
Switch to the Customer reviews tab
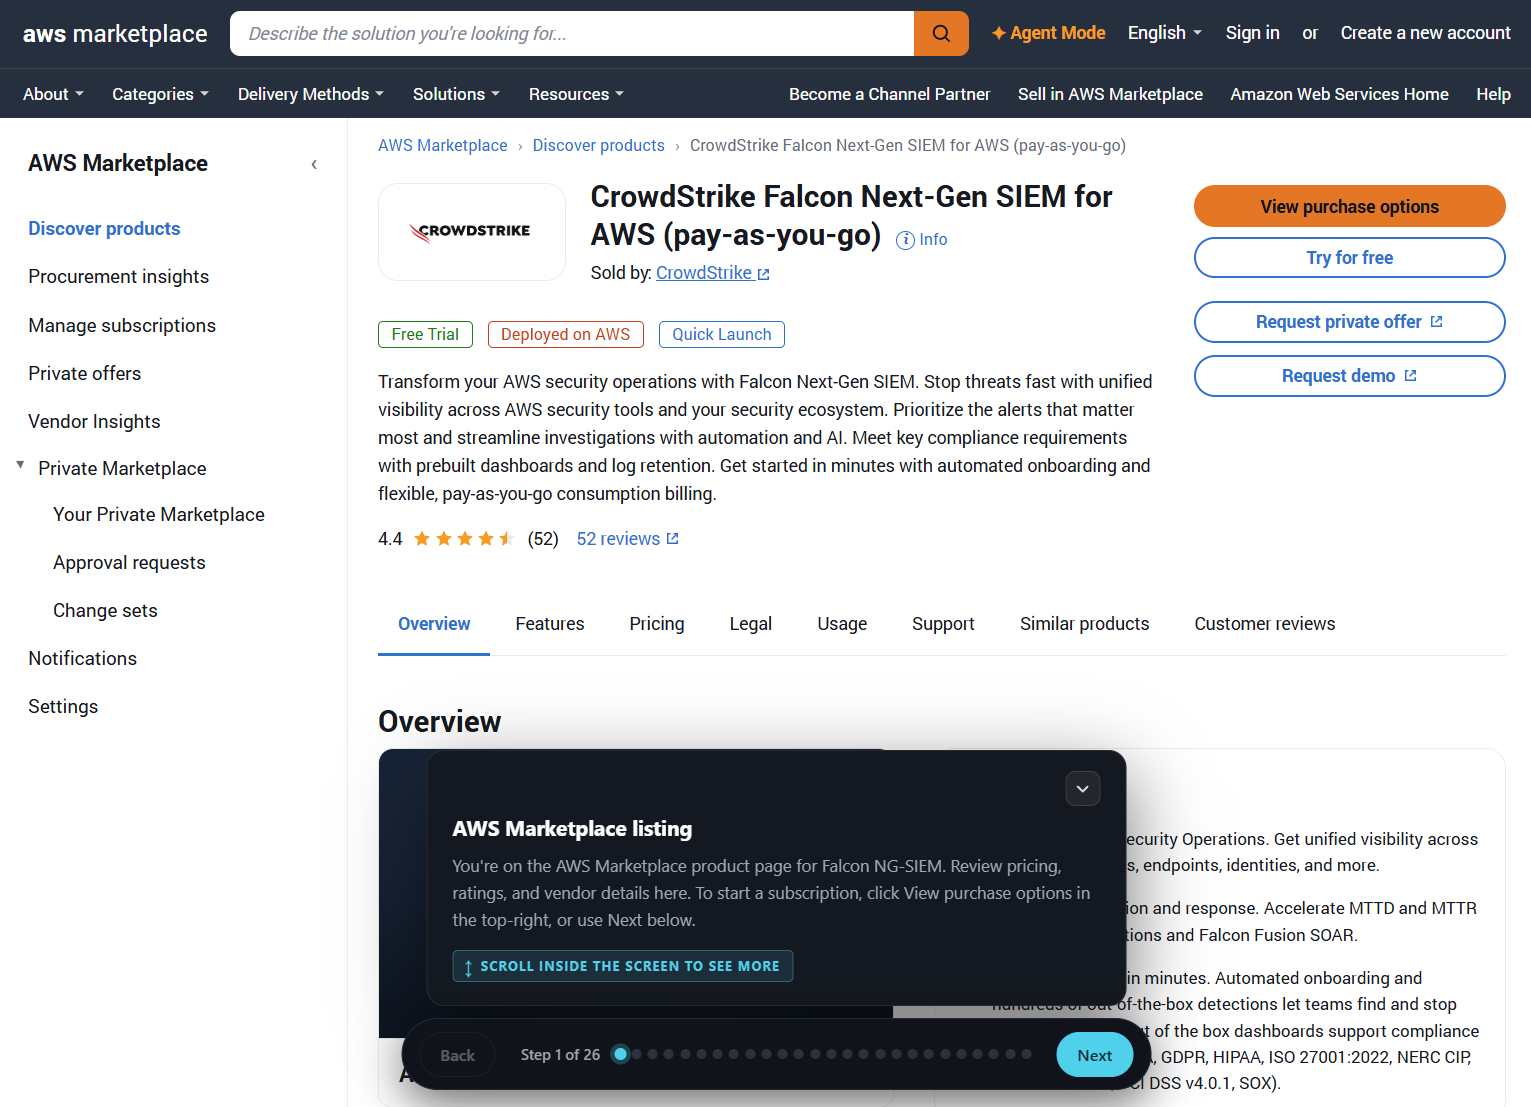(x=1265, y=624)
